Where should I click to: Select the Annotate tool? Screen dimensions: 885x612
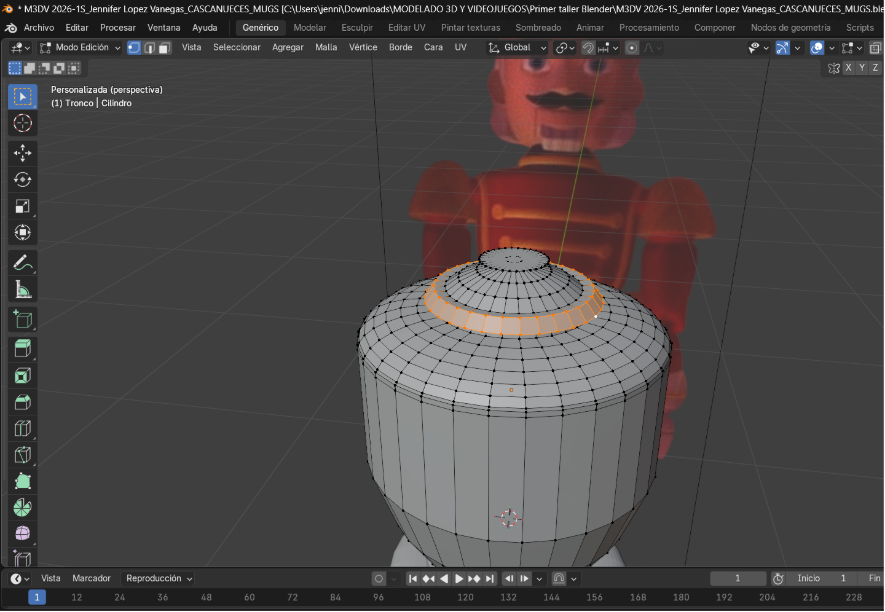(22, 260)
